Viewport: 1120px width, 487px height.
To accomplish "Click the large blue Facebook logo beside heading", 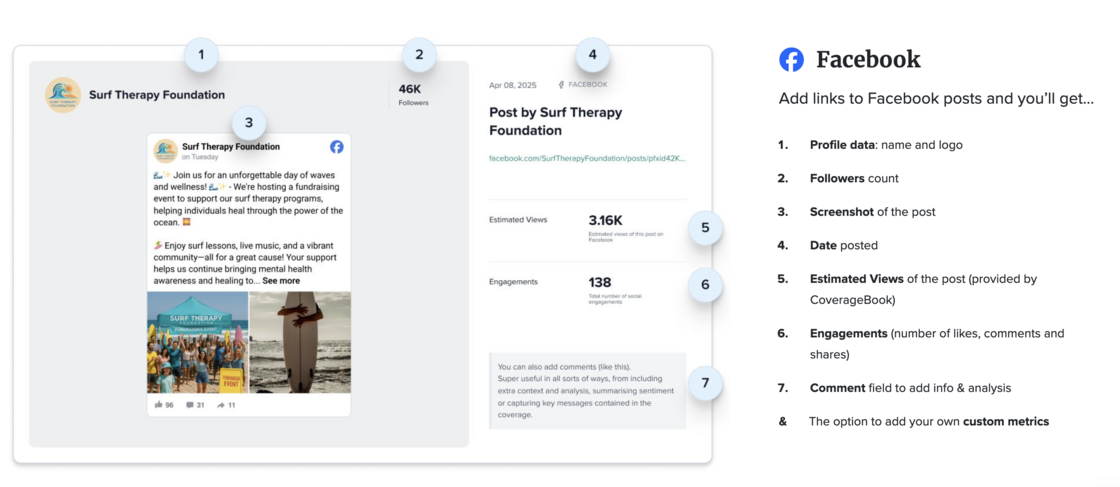I will [791, 60].
